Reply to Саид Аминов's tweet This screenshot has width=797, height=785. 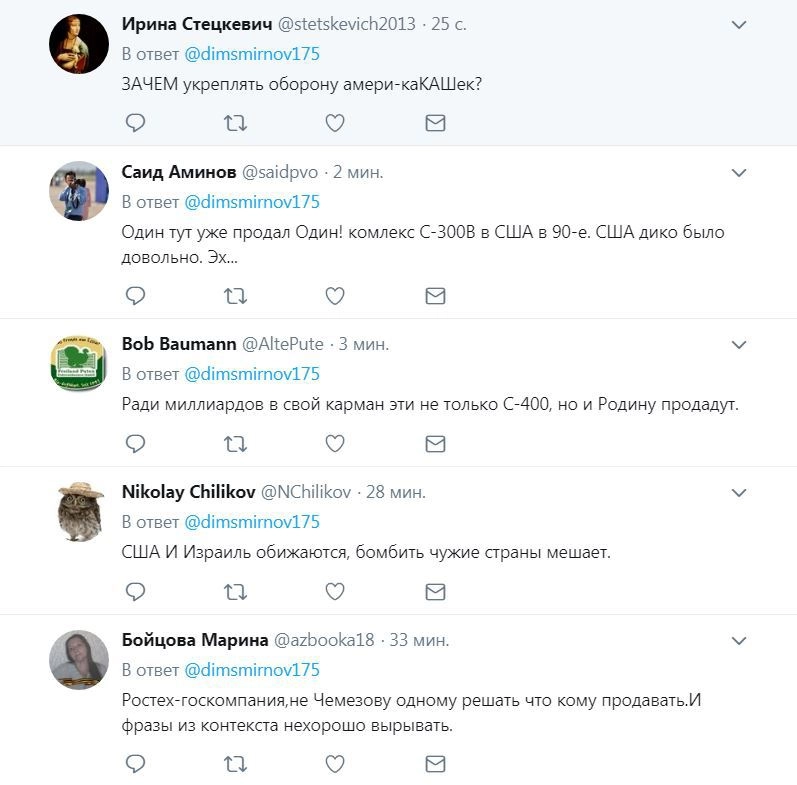pos(135,295)
